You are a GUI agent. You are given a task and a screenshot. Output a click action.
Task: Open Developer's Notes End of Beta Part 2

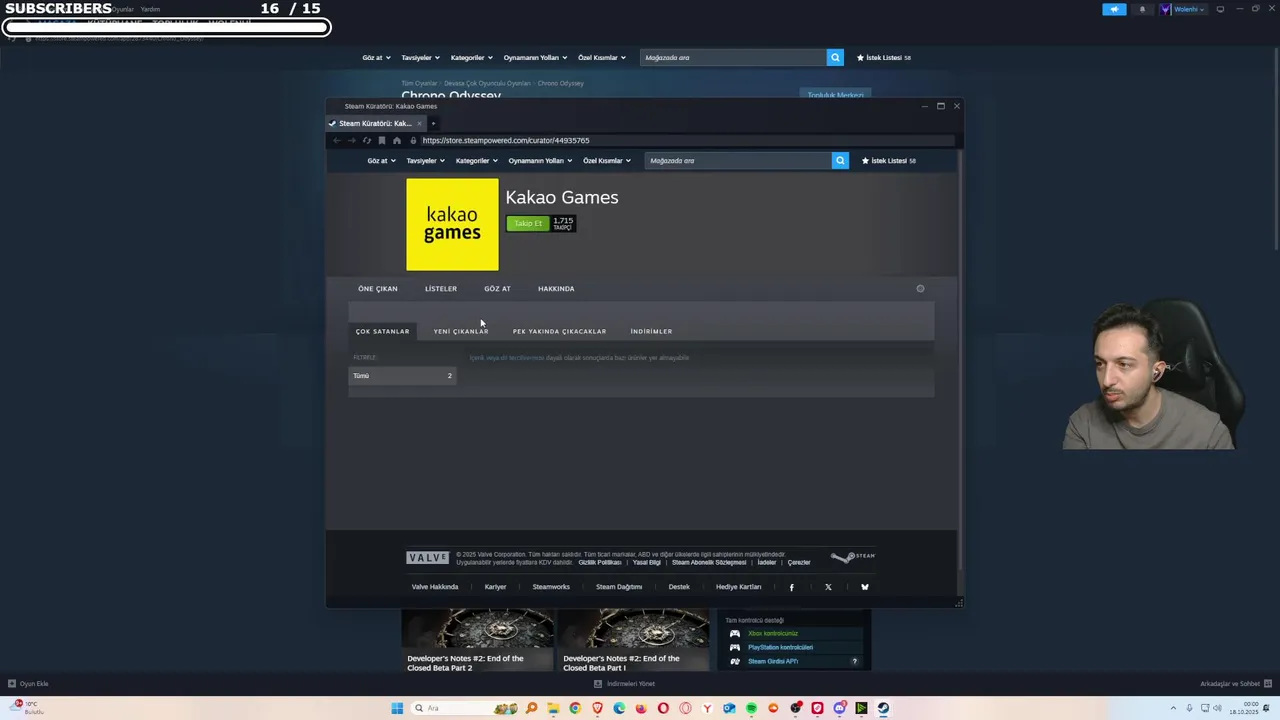(x=478, y=640)
